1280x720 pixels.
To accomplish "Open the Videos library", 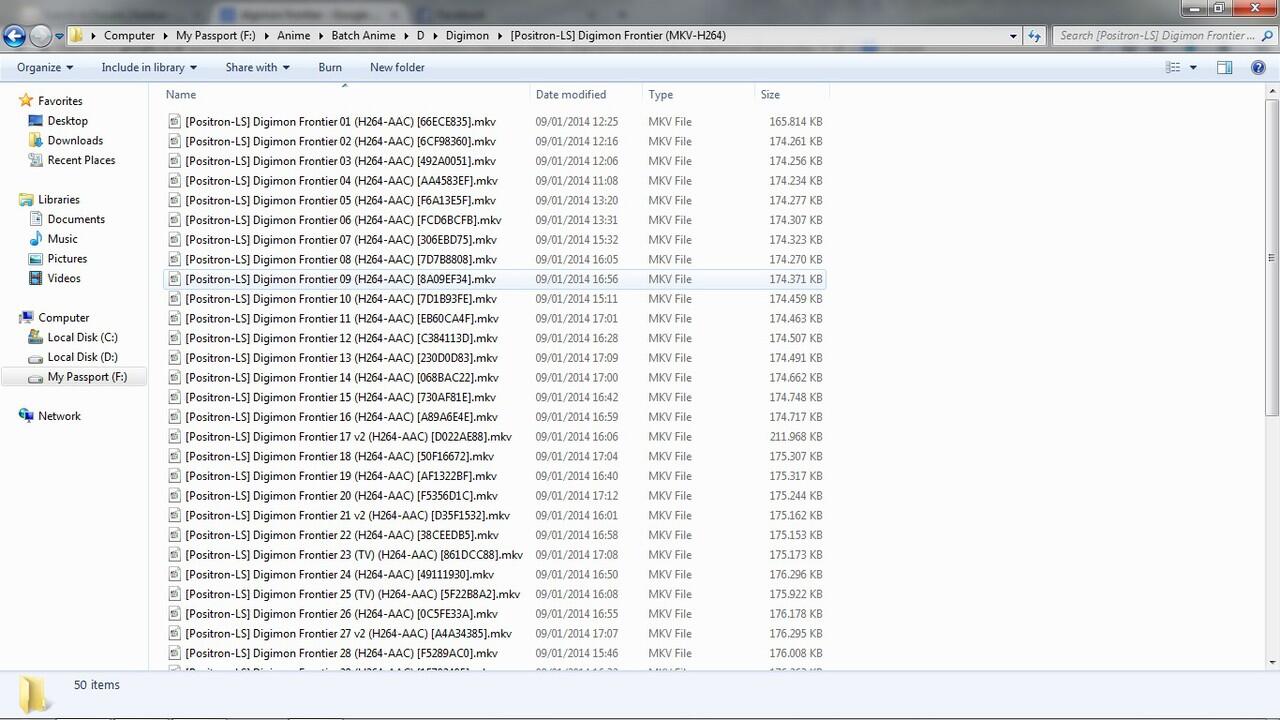I will (64, 278).
